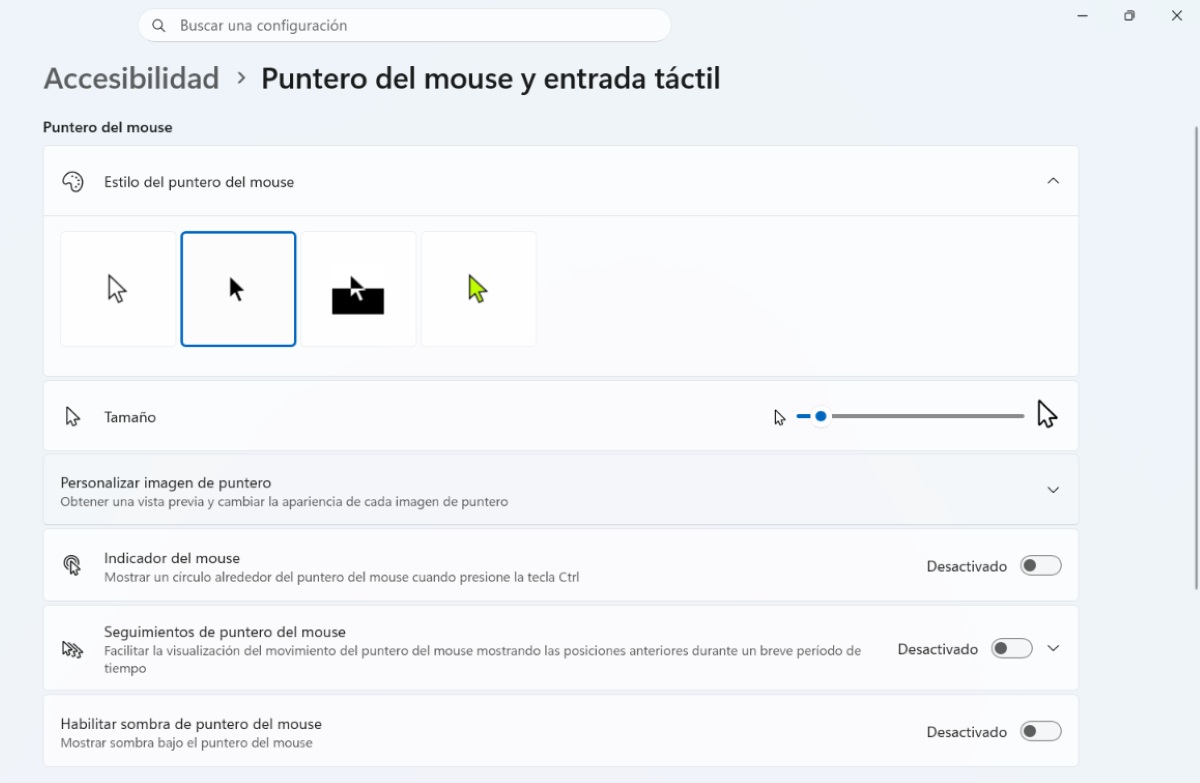Click the pointer size slider handle
This screenshot has width=1200, height=783.
[821, 416]
